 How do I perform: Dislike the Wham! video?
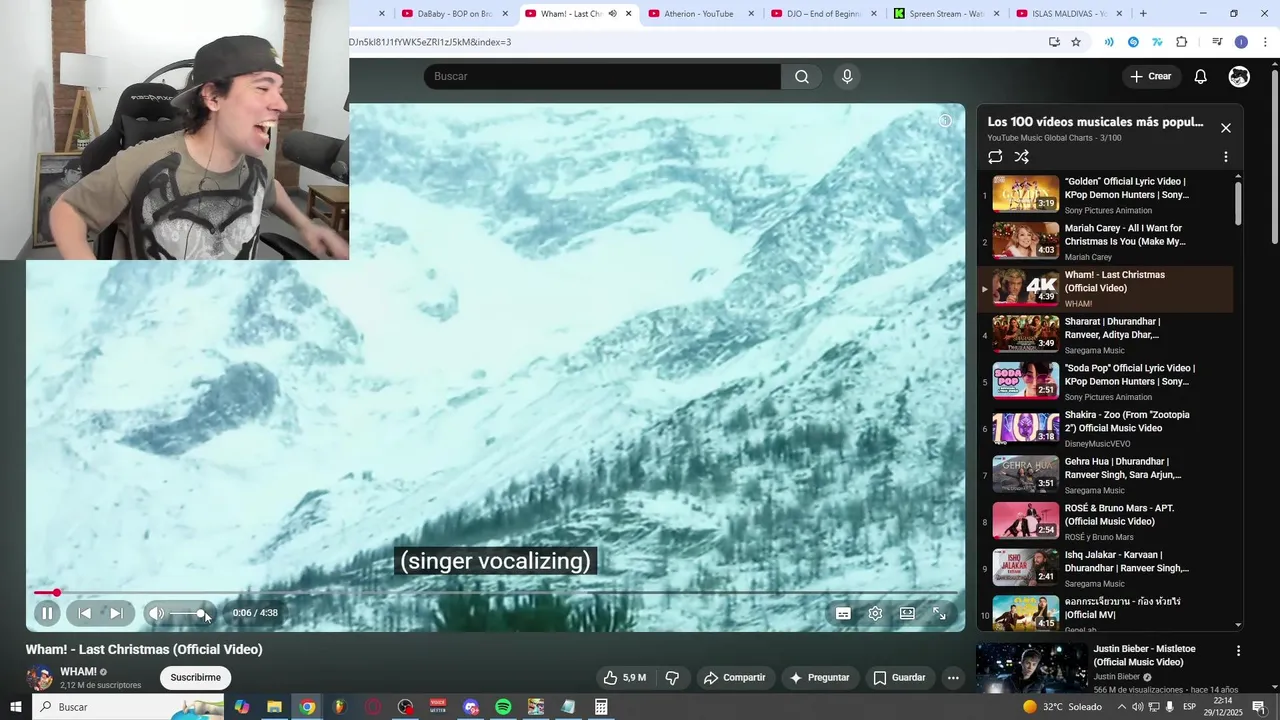click(x=672, y=677)
